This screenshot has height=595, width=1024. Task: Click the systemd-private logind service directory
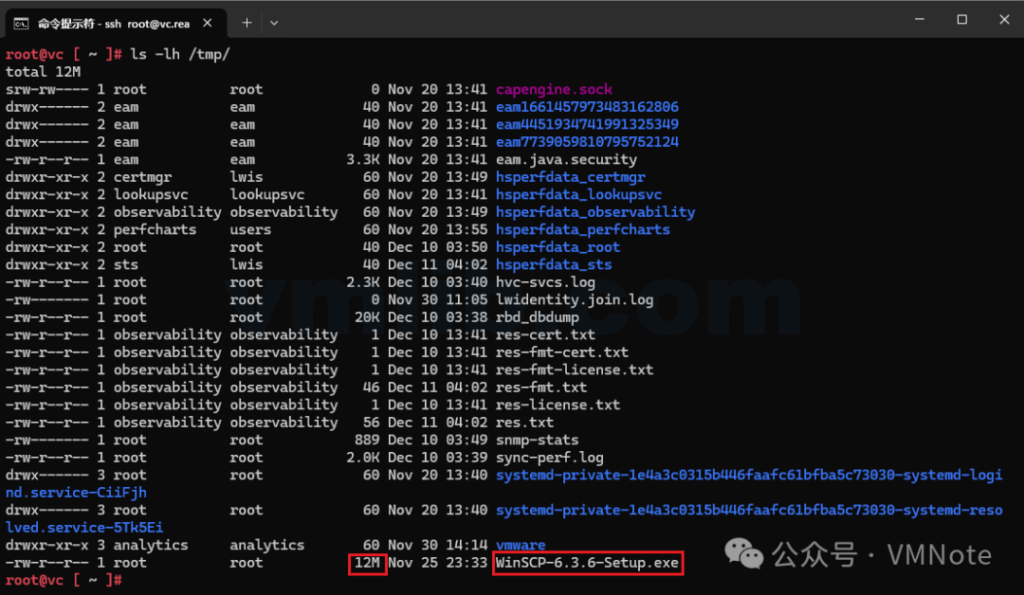(x=749, y=475)
